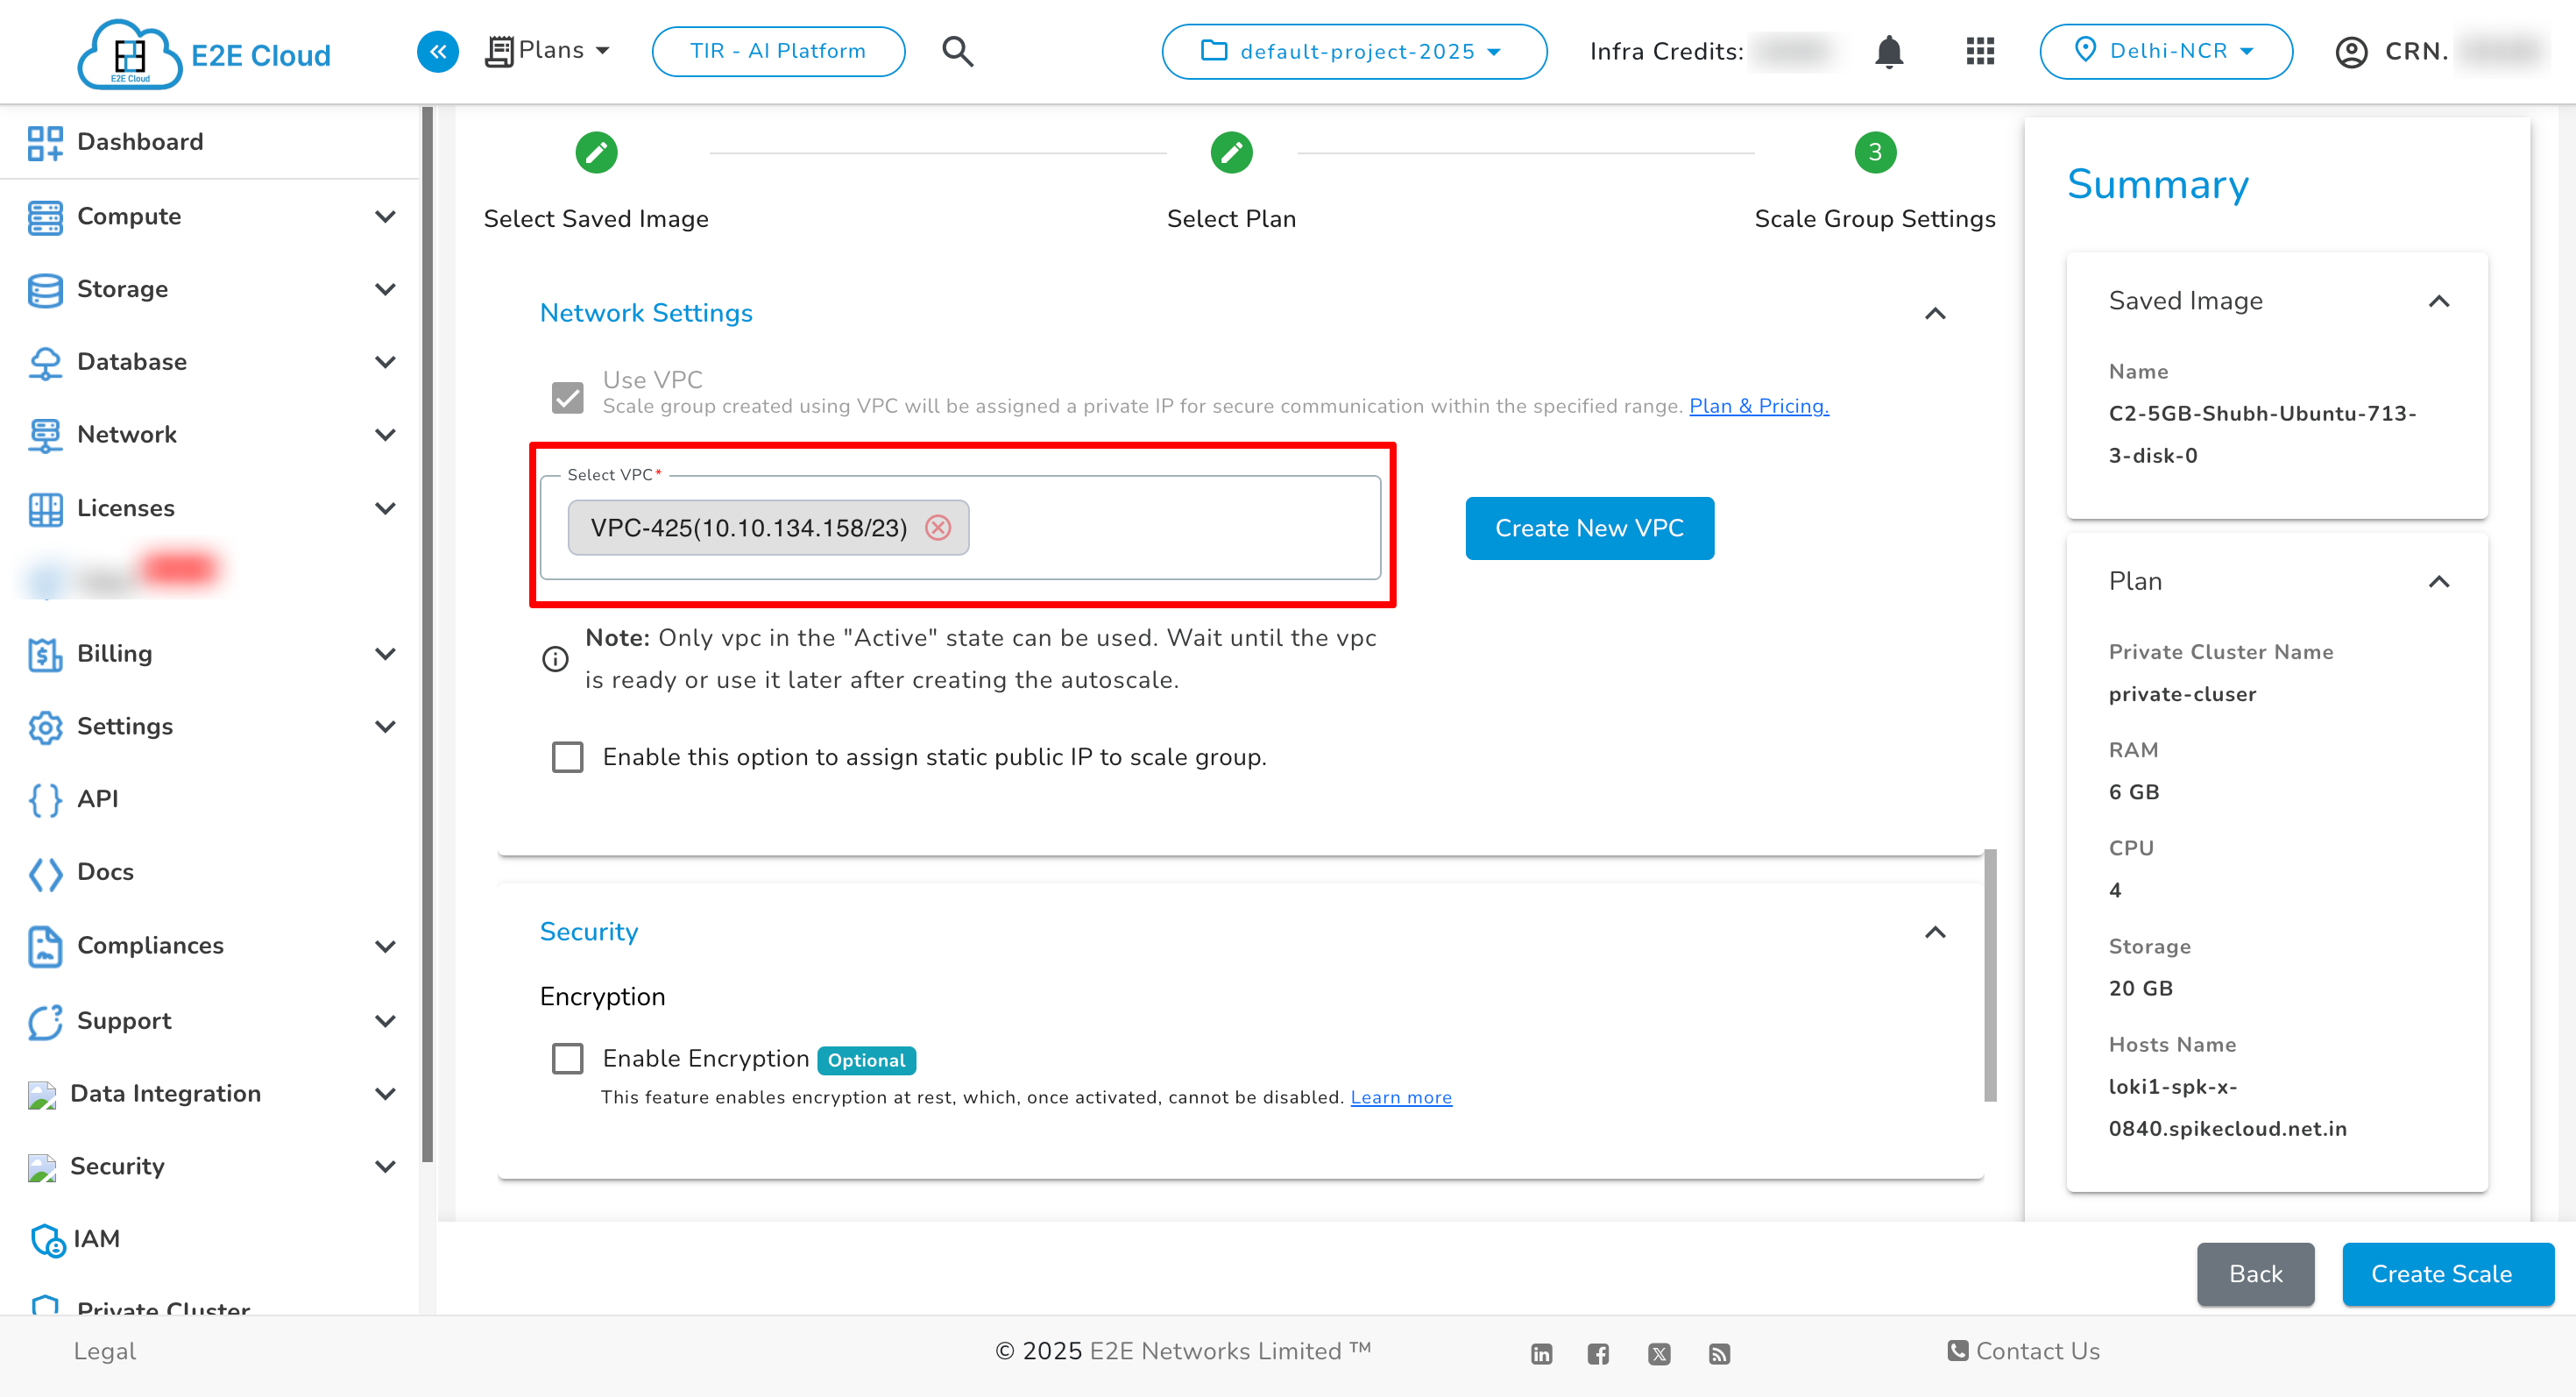Click the Create Scale button
Image resolution: width=2576 pixels, height=1397 pixels.
(2443, 1274)
